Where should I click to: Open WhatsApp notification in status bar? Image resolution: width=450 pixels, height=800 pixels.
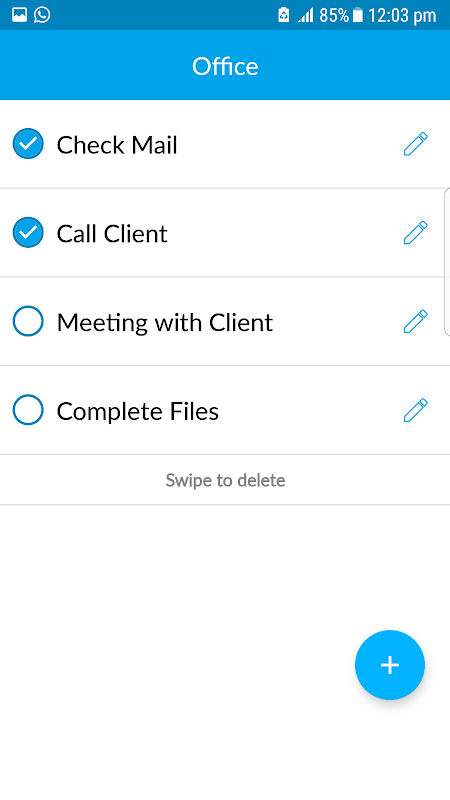coord(42,15)
